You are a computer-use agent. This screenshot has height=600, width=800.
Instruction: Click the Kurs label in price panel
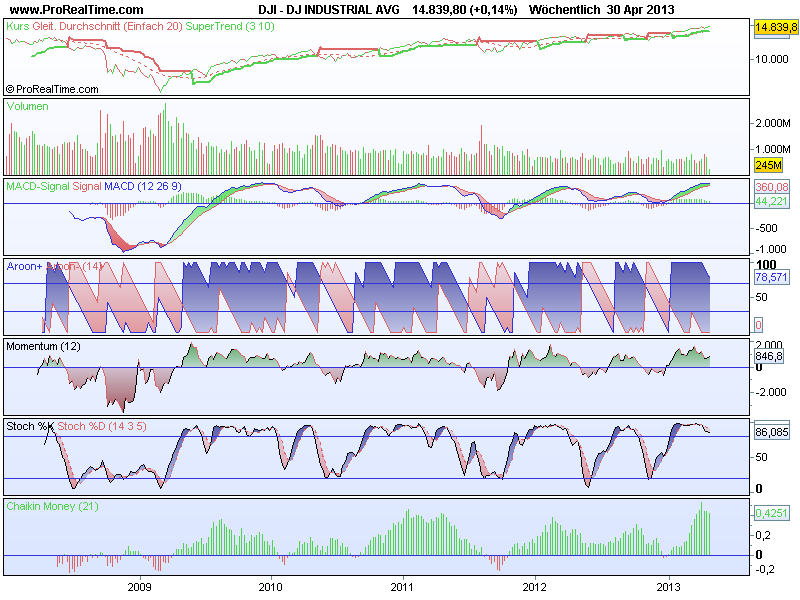pos(18,26)
